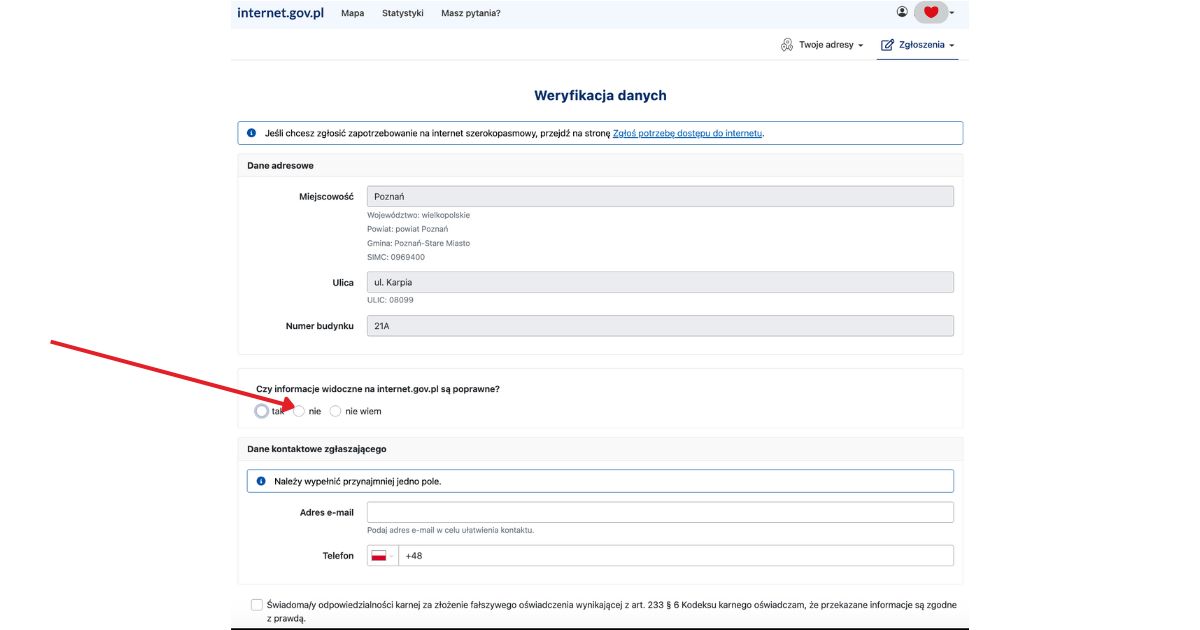Image resolution: width=1200 pixels, height=630 pixels.
Task: Click the red heart avatar
Action: (x=931, y=12)
